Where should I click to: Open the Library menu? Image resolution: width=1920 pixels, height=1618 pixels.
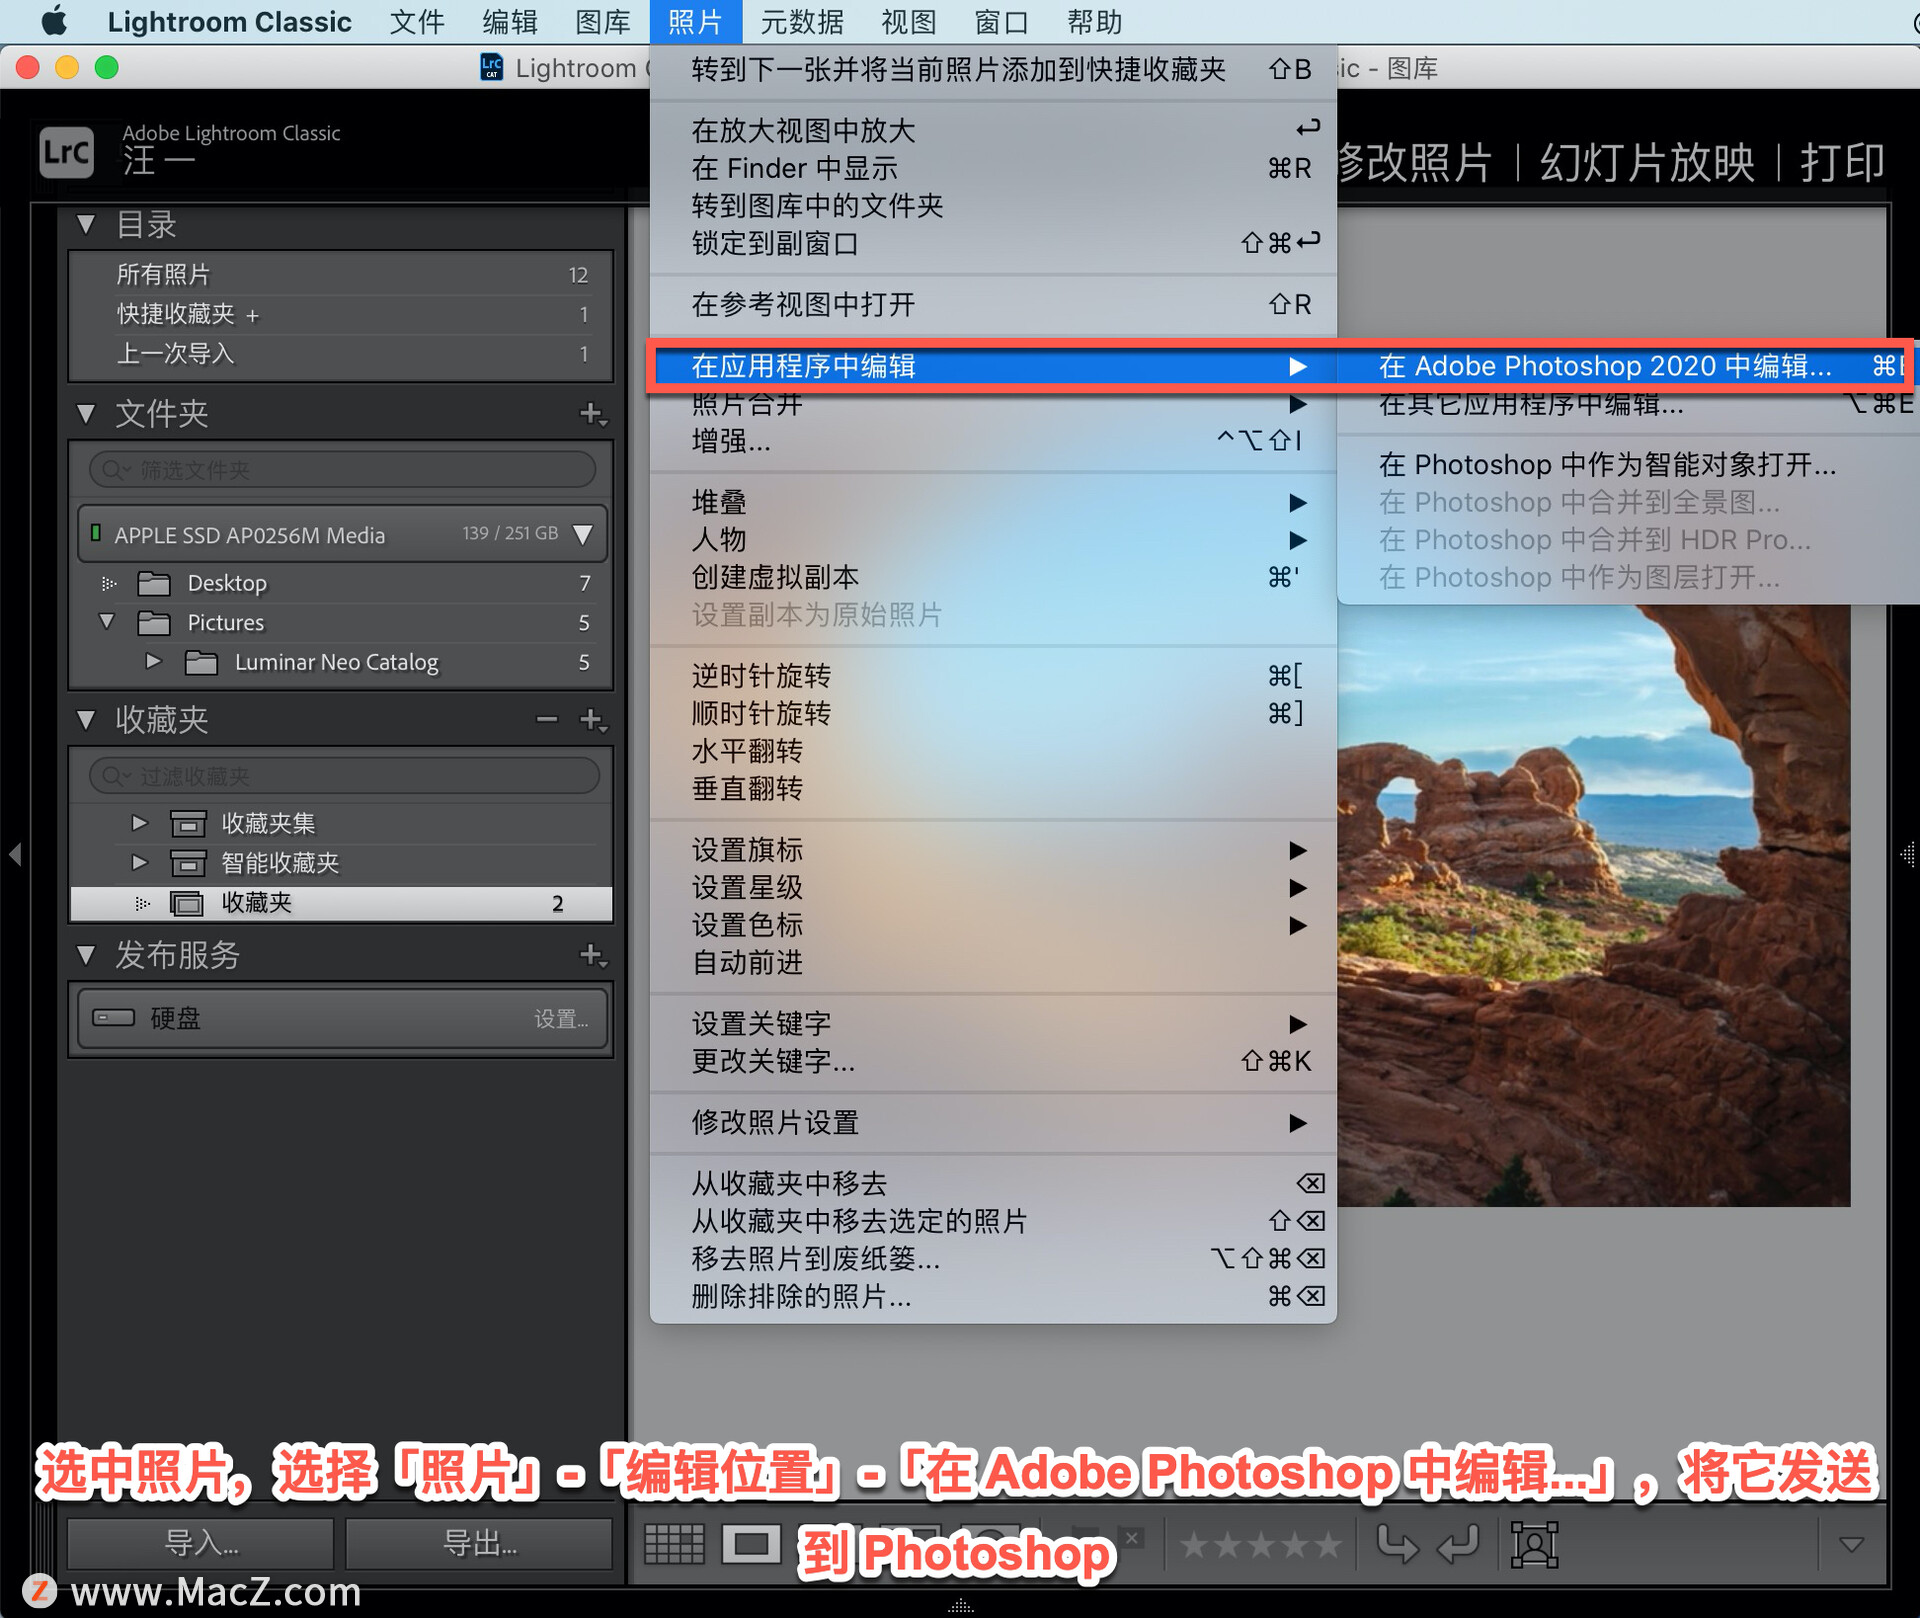point(602,21)
